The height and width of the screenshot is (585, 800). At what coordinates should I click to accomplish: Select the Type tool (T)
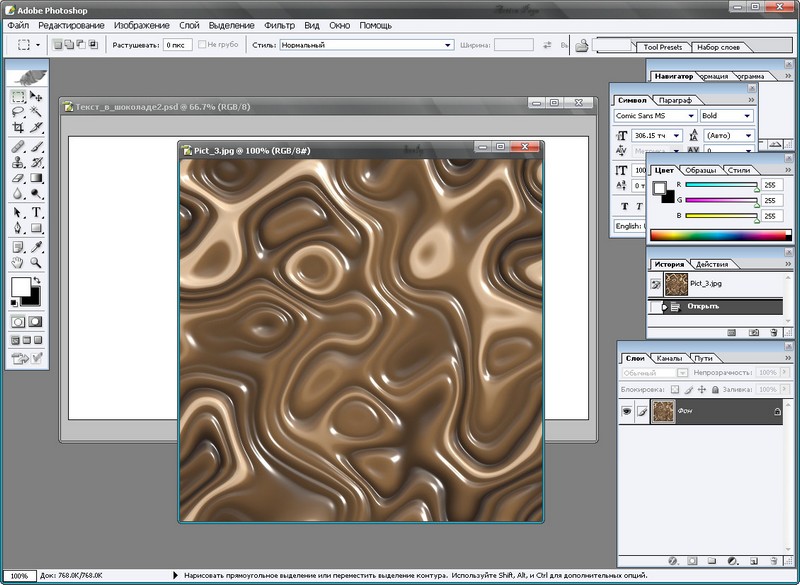click(36, 212)
